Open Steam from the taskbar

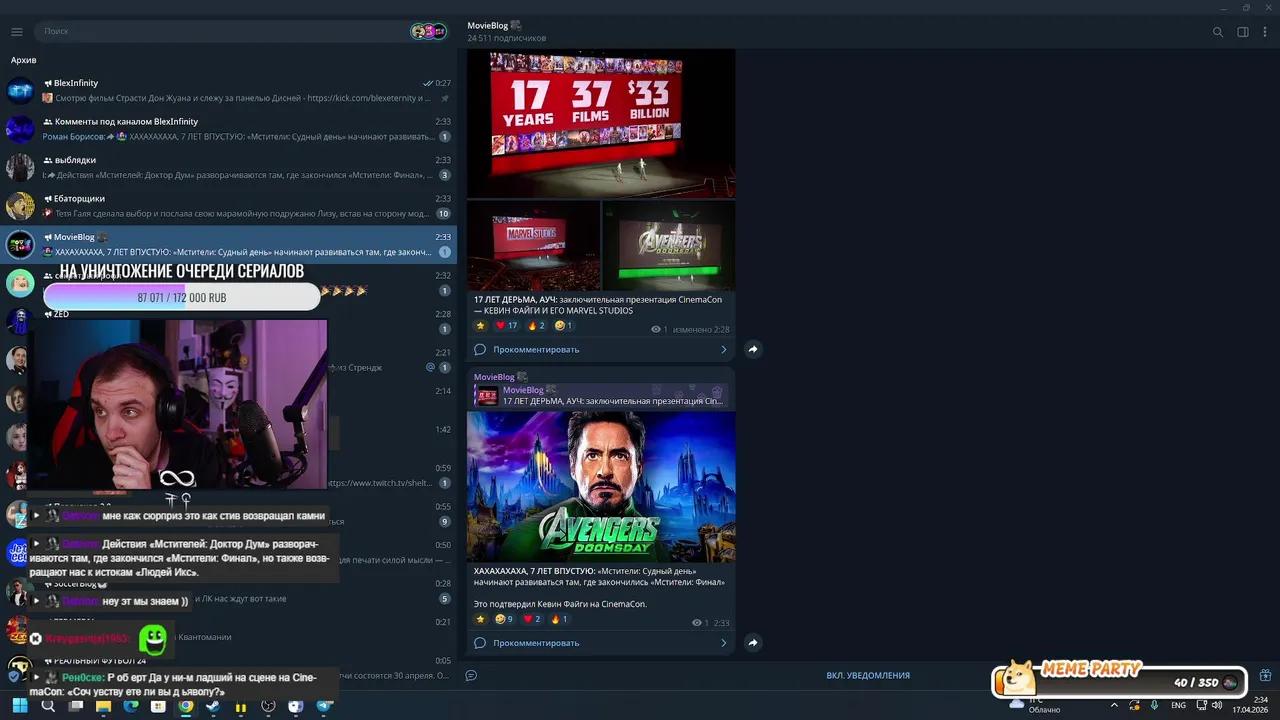pos(213,706)
